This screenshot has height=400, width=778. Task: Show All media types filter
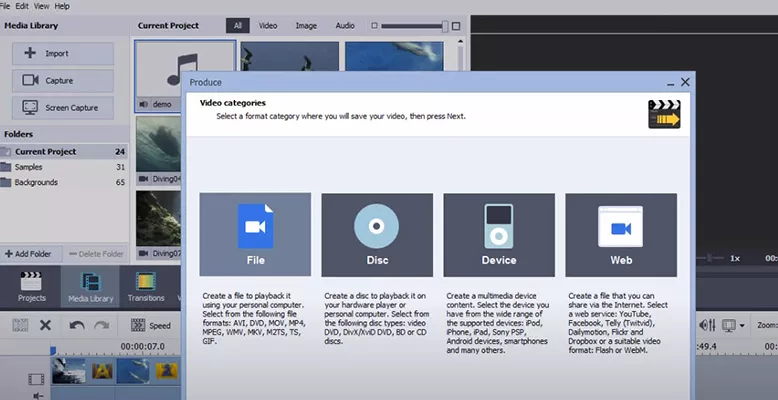(x=238, y=26)
